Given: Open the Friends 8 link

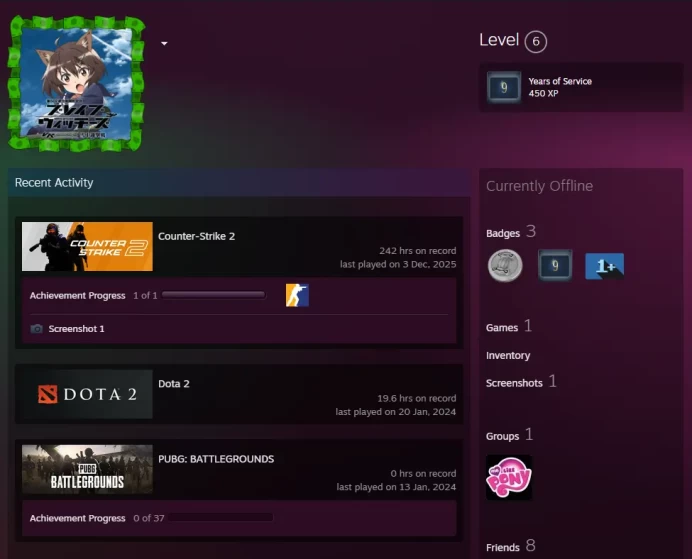Looking at the screenshot, I should [x=511, y=547].
